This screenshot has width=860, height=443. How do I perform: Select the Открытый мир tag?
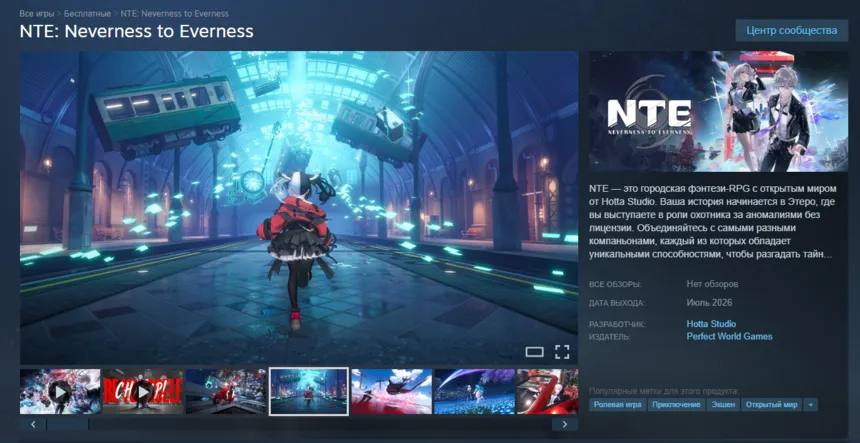(x=771, y=405)
